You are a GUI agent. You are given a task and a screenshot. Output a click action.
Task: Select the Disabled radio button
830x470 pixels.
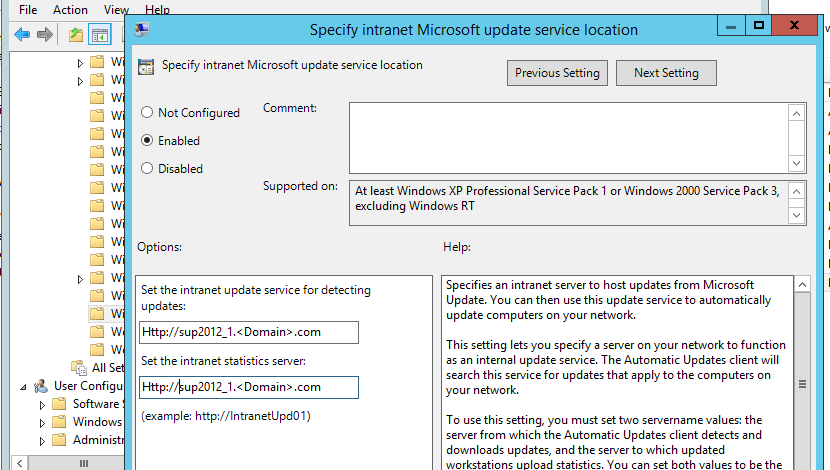click(147, 168)
